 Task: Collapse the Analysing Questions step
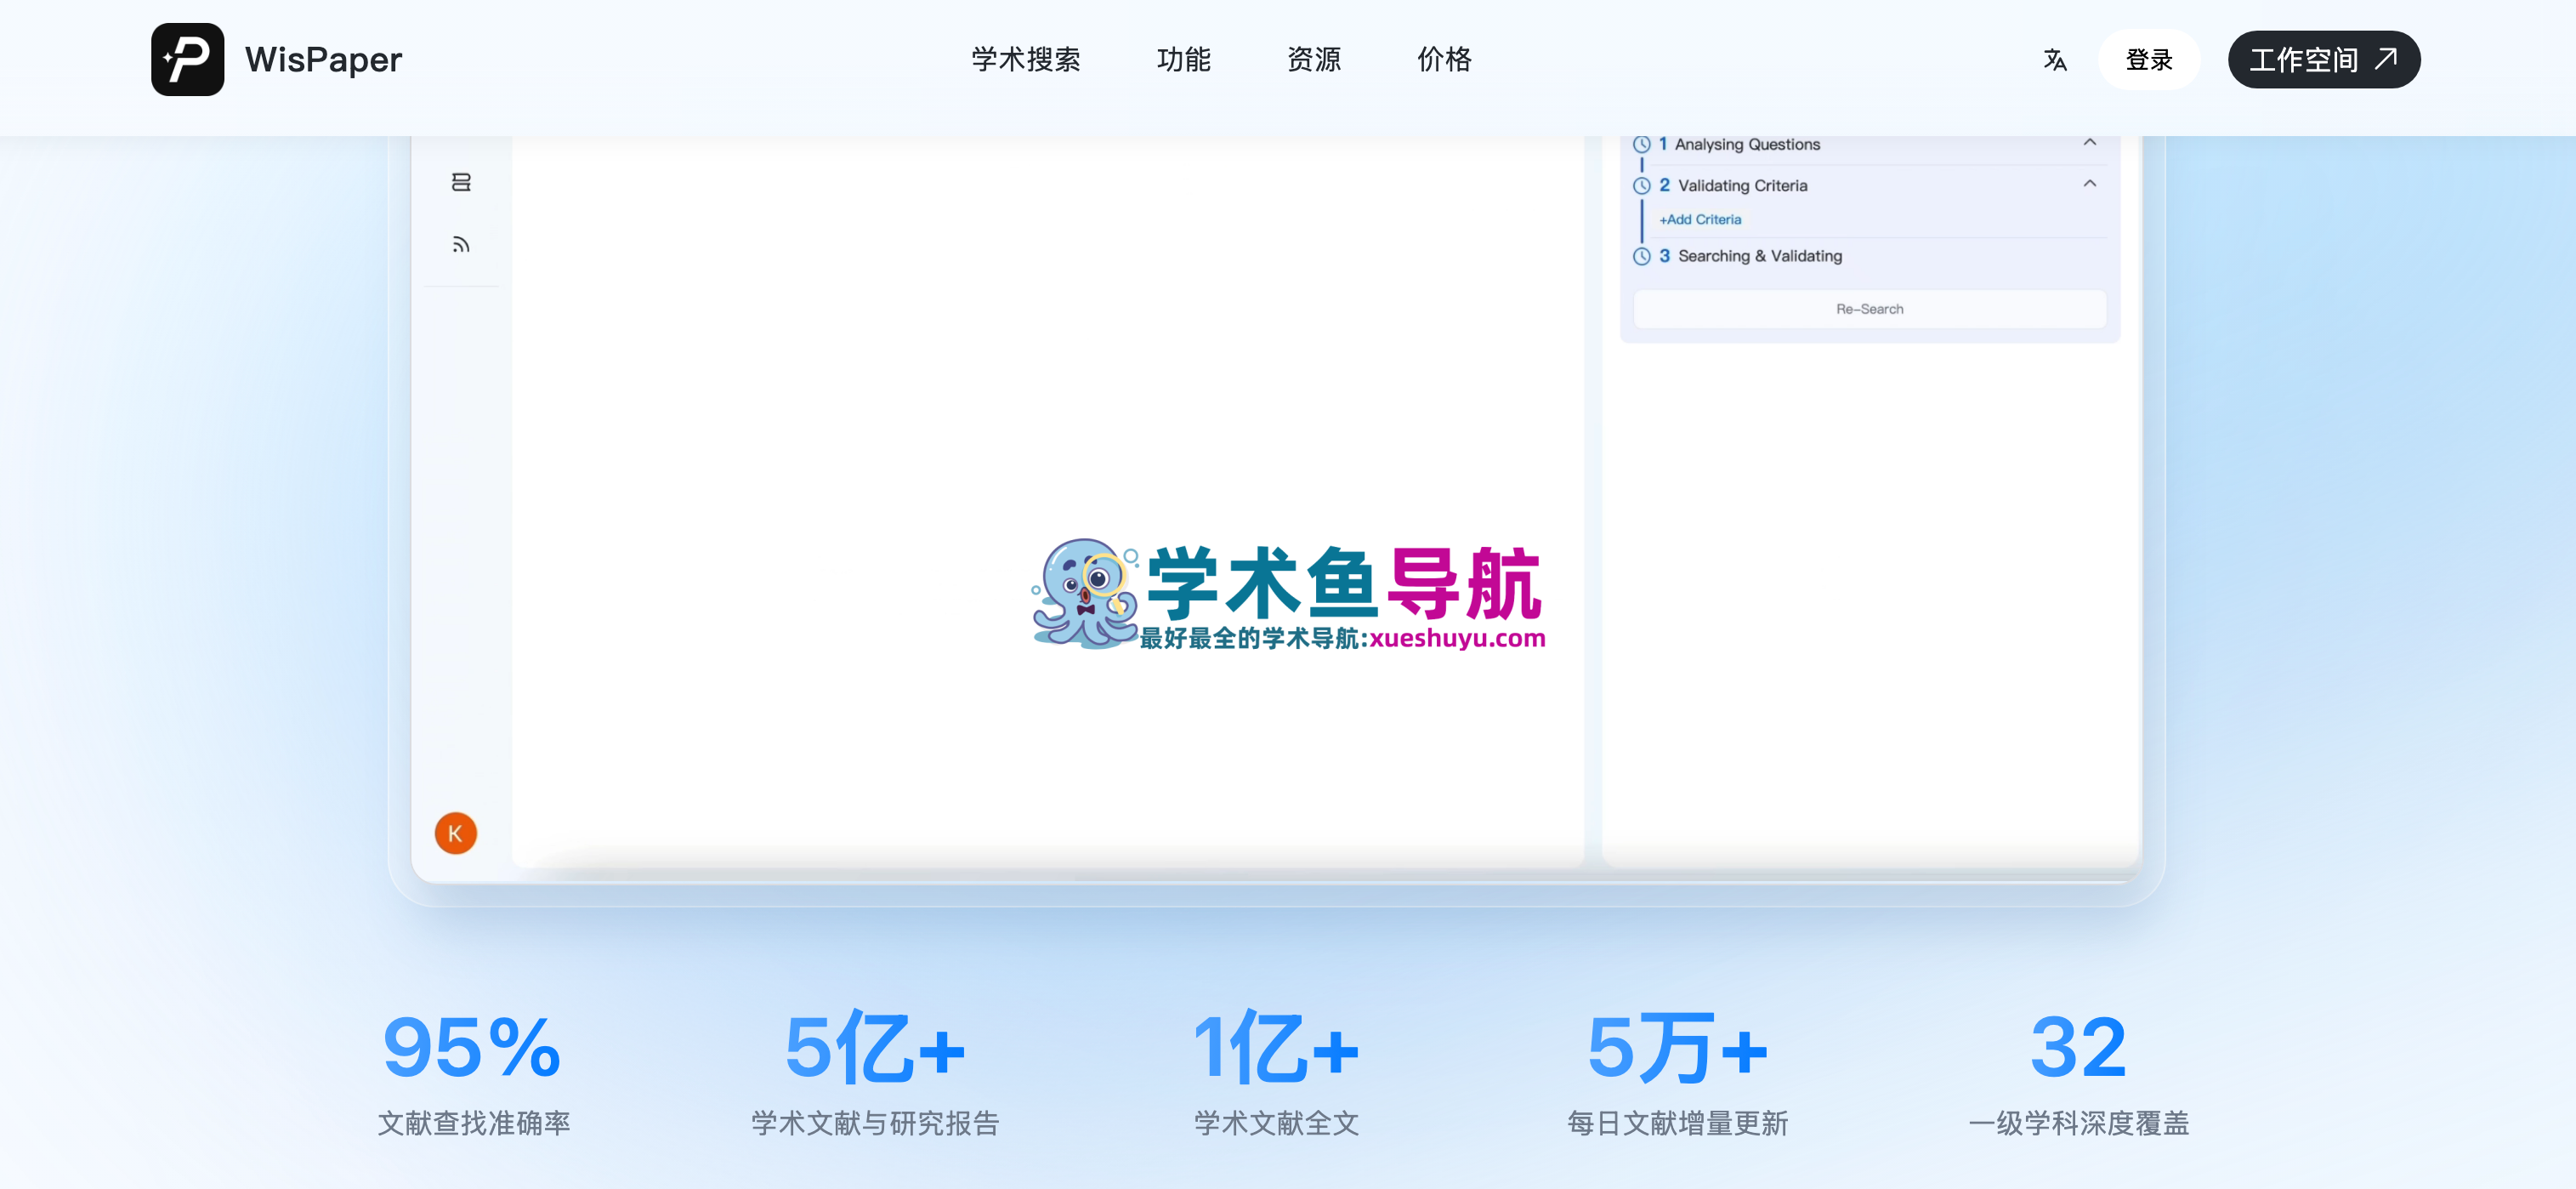2089,143
